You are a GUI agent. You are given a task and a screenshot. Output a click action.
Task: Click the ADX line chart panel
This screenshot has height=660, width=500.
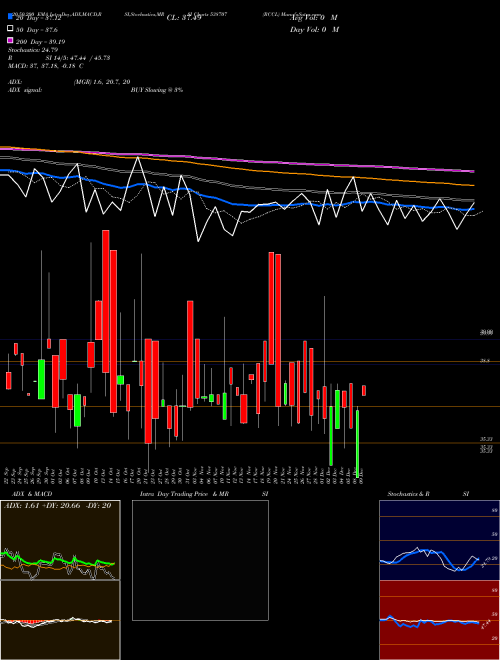pyautogui.click(x=60, y=540)
